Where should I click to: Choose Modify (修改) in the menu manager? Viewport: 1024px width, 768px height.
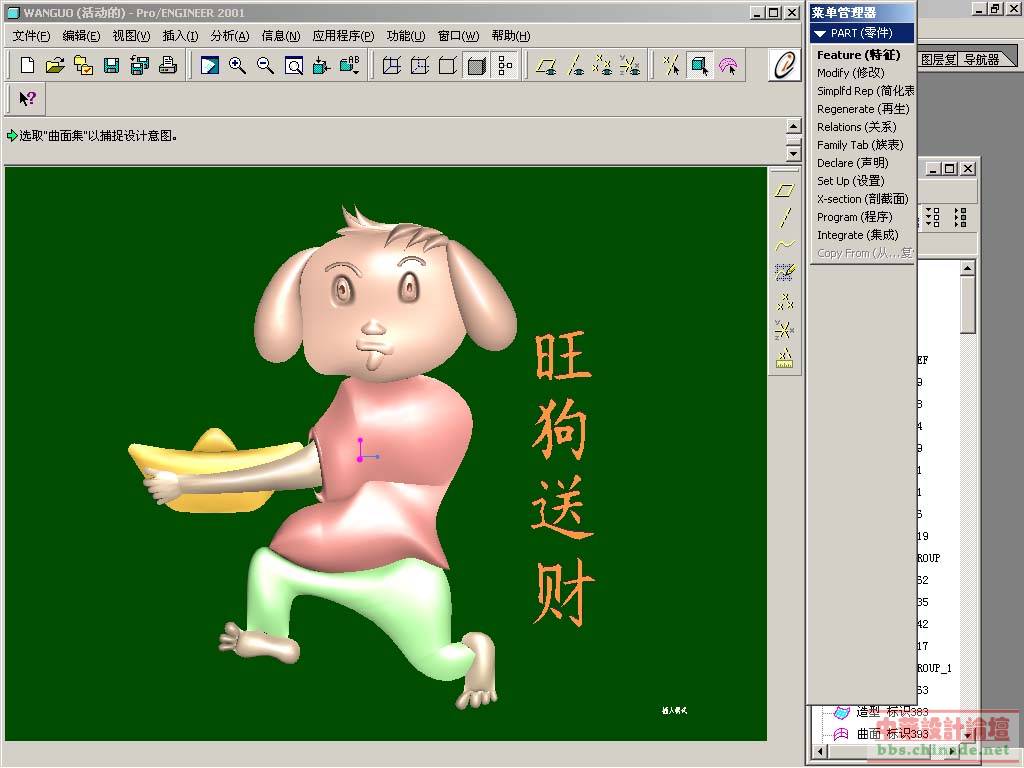click(x=850, y=73)
